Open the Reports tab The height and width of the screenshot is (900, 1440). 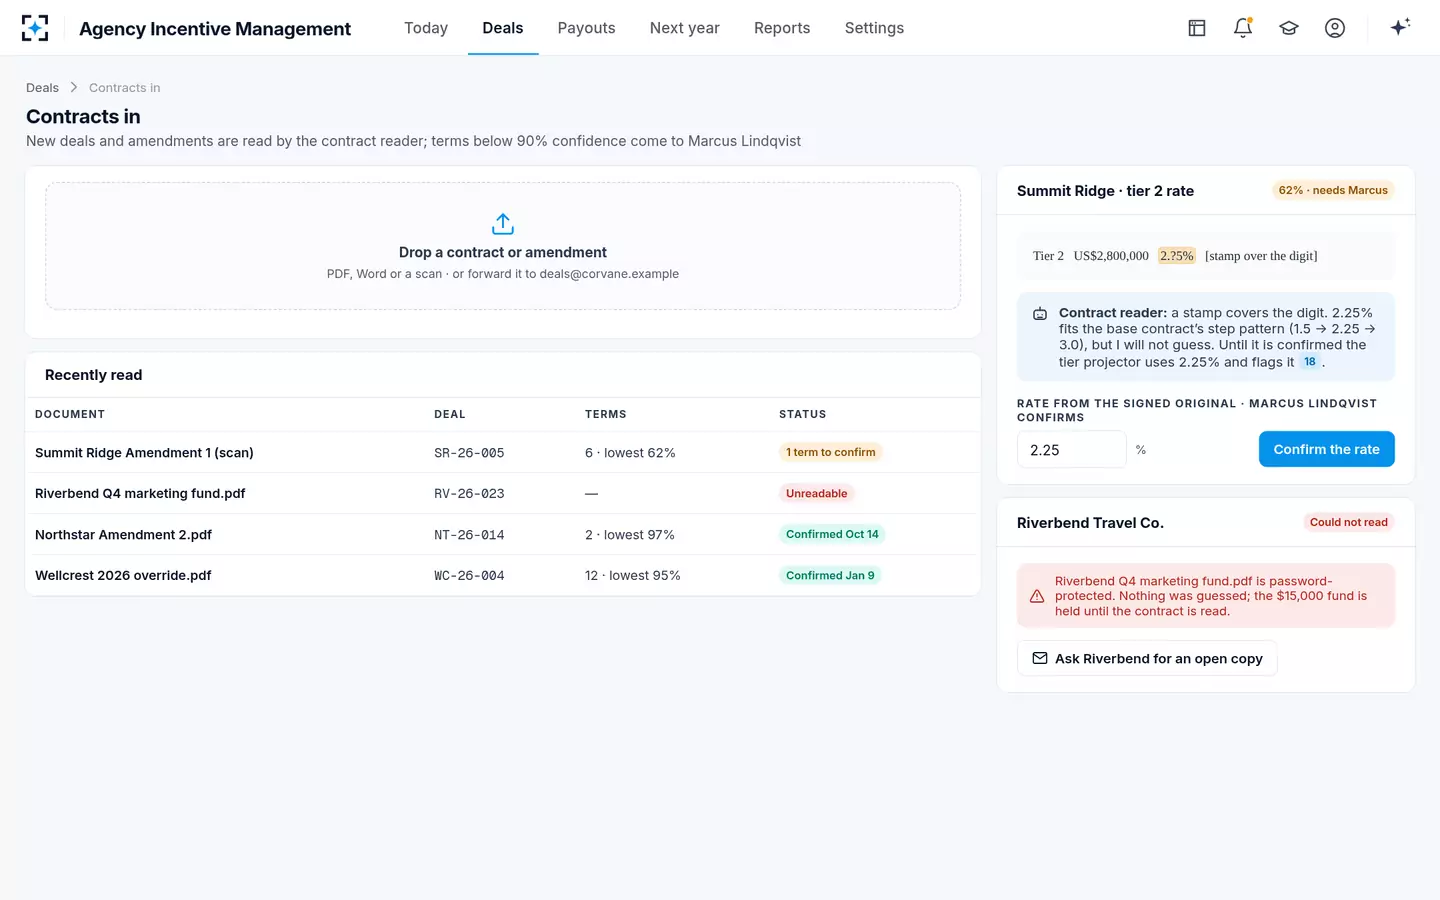tap(782, 28)
